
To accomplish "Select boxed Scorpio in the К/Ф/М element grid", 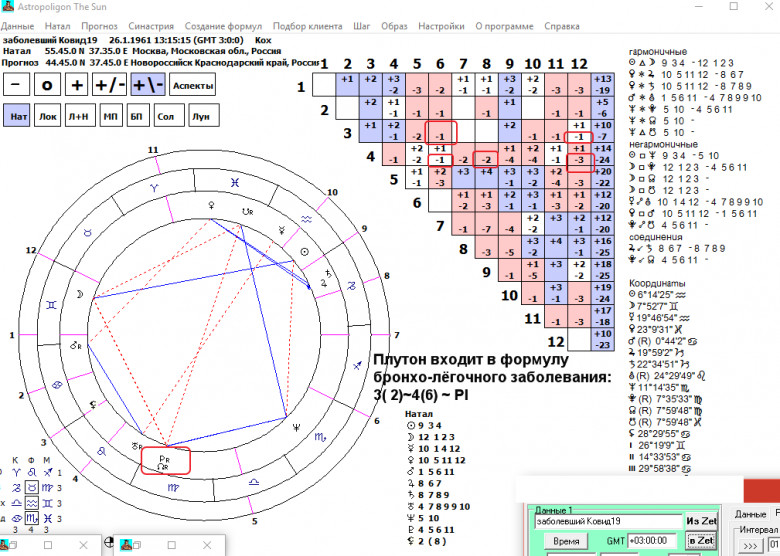I will coord(32,518).
